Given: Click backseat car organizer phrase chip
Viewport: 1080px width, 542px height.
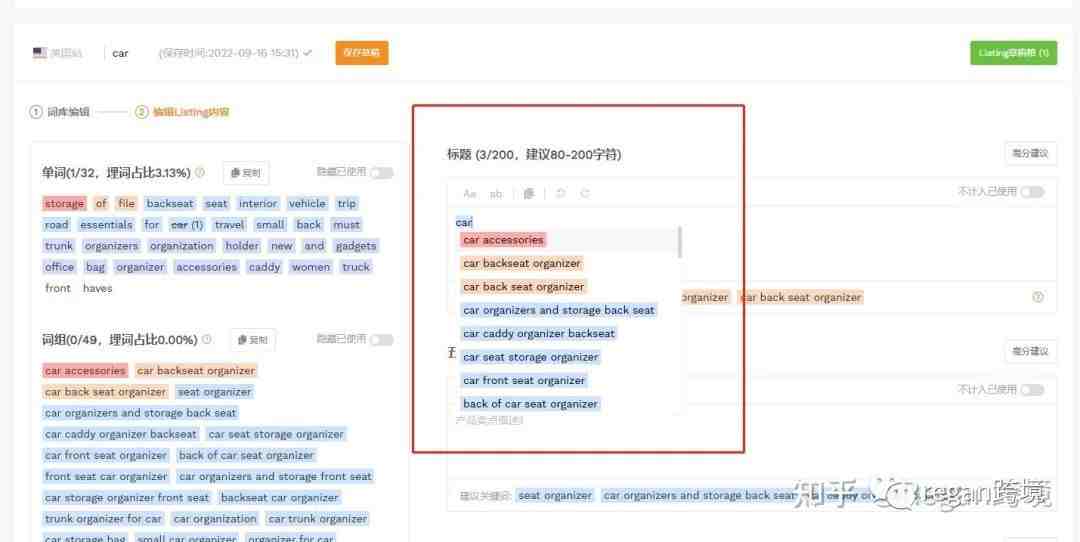Looking at the screenshot, I should (x=280, y=497).
